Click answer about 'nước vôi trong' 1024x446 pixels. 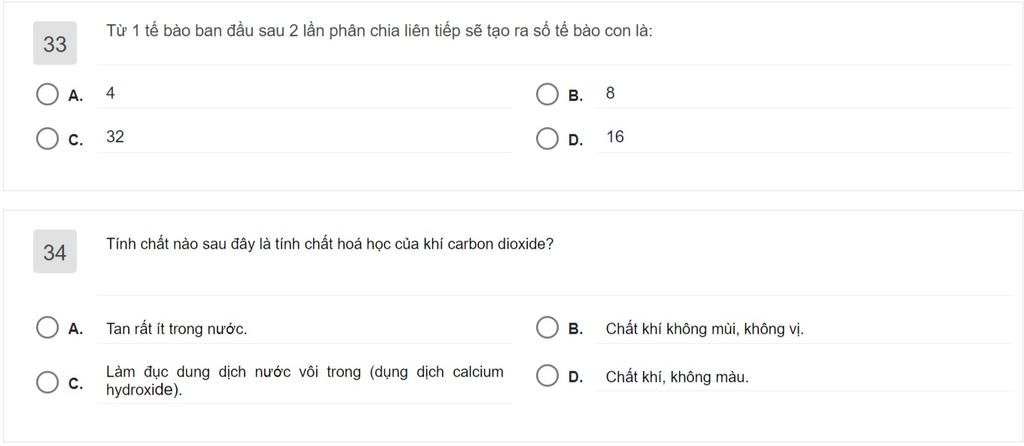305,381
